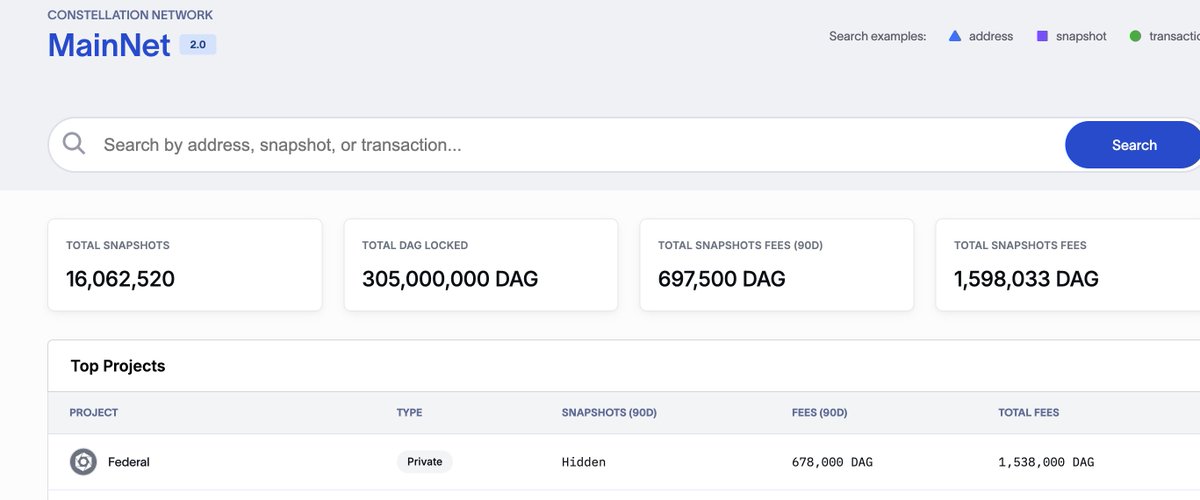Click the Search examples label
The image size is (1200, 500).
point(878,36)
